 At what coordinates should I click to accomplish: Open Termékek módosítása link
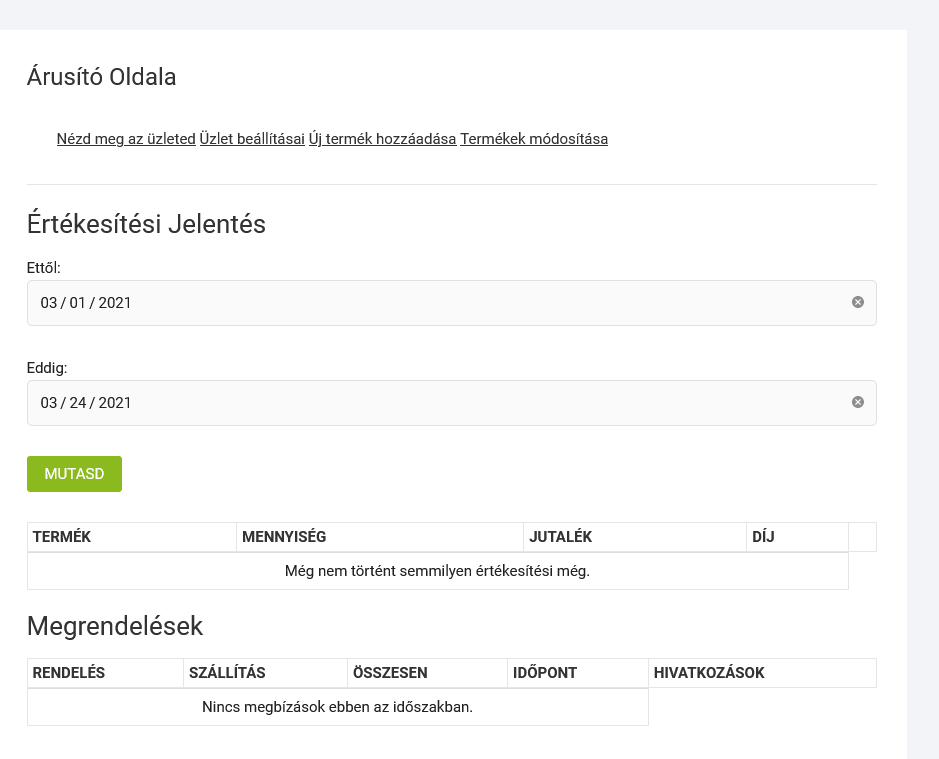click(534, 139)
